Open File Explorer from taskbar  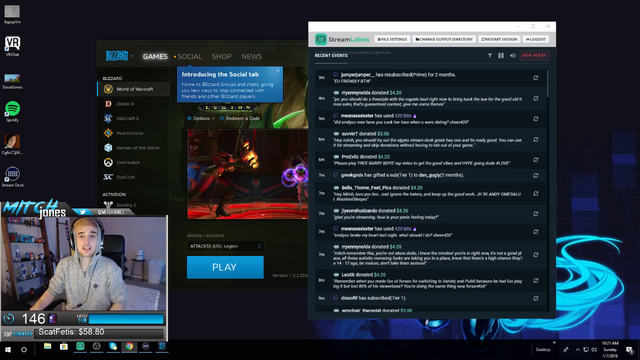(47, 347)
